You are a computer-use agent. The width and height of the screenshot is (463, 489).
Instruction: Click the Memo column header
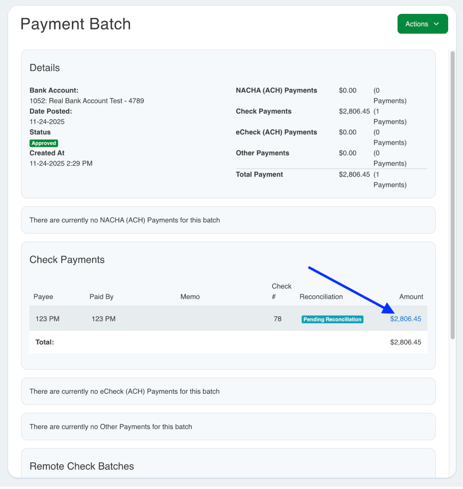[x=190, y=297]
